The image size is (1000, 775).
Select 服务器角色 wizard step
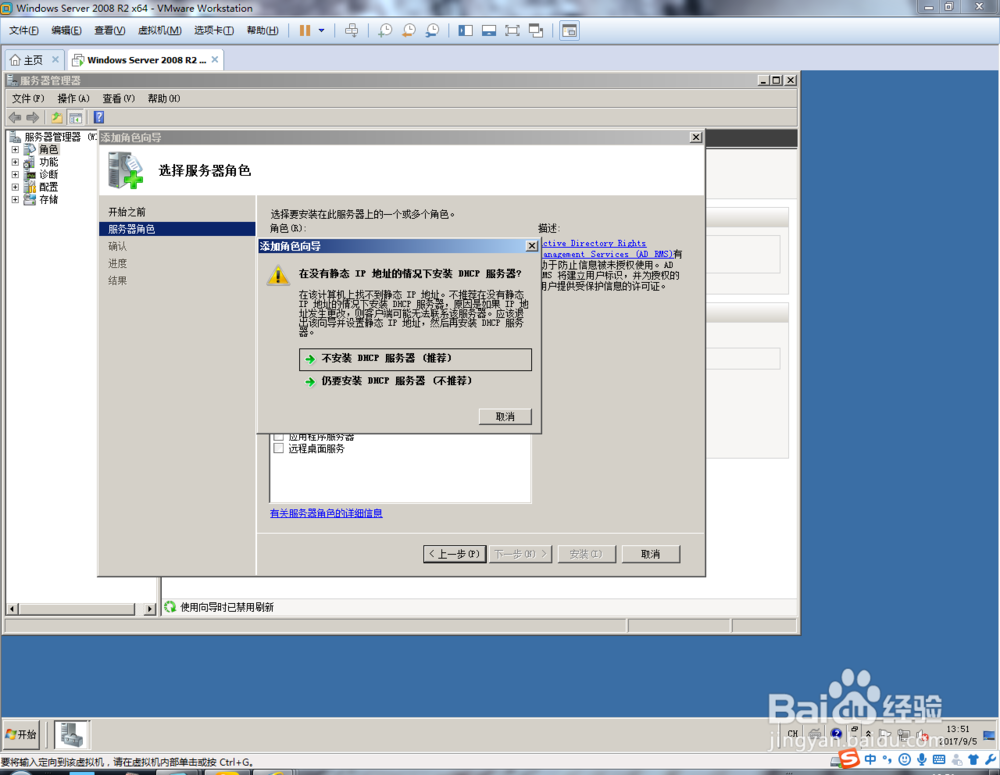click(x=177, y=229)
